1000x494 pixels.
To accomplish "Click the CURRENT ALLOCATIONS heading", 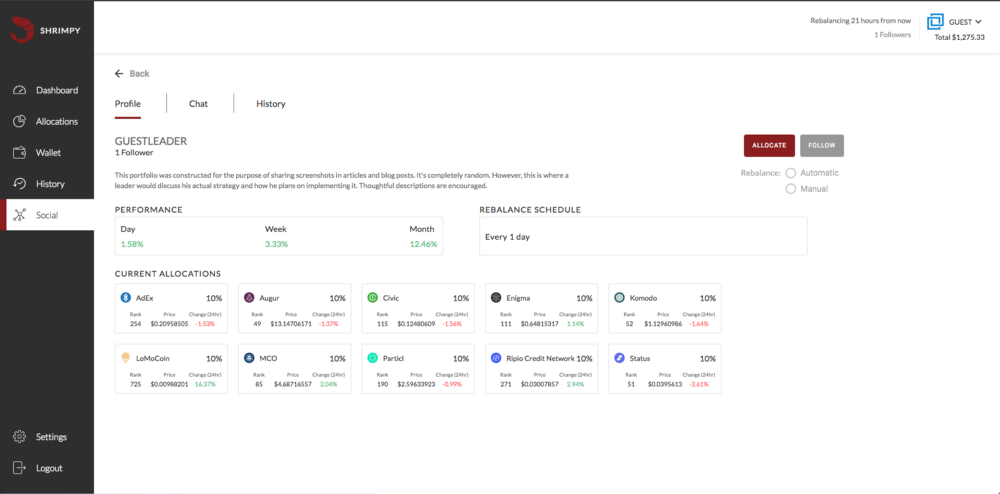I will (168, 273).
